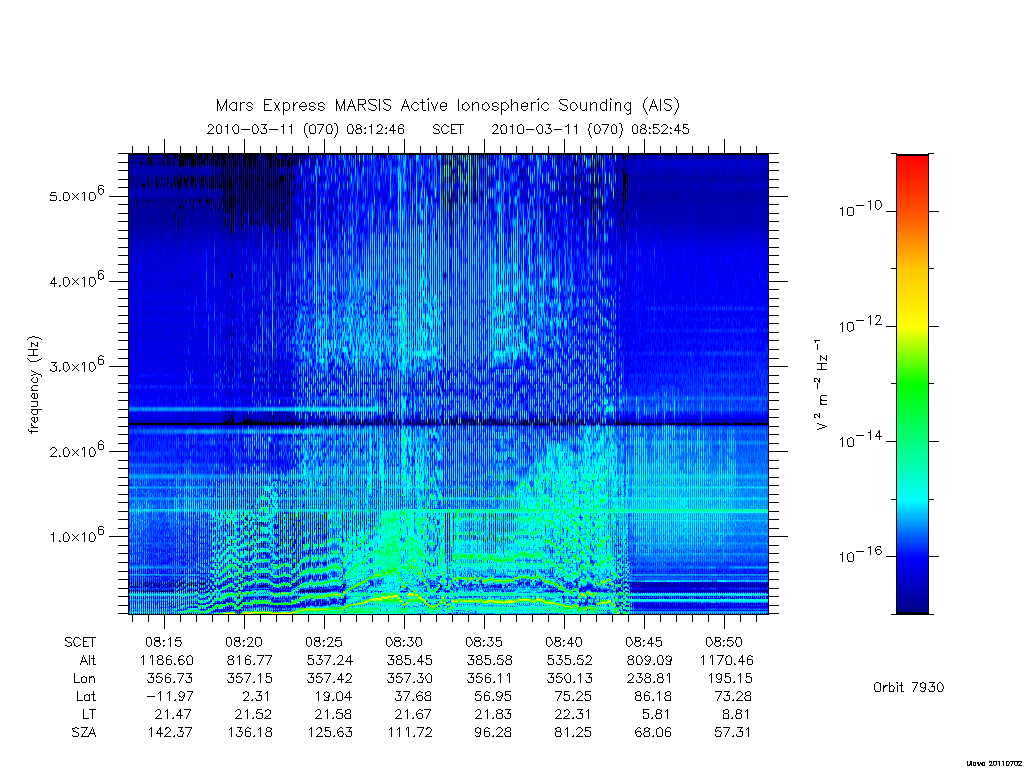Viewport: 1024px width, 768px height.
Task: Click time tick label "08:15"
Action: click(x=163, y=642)
